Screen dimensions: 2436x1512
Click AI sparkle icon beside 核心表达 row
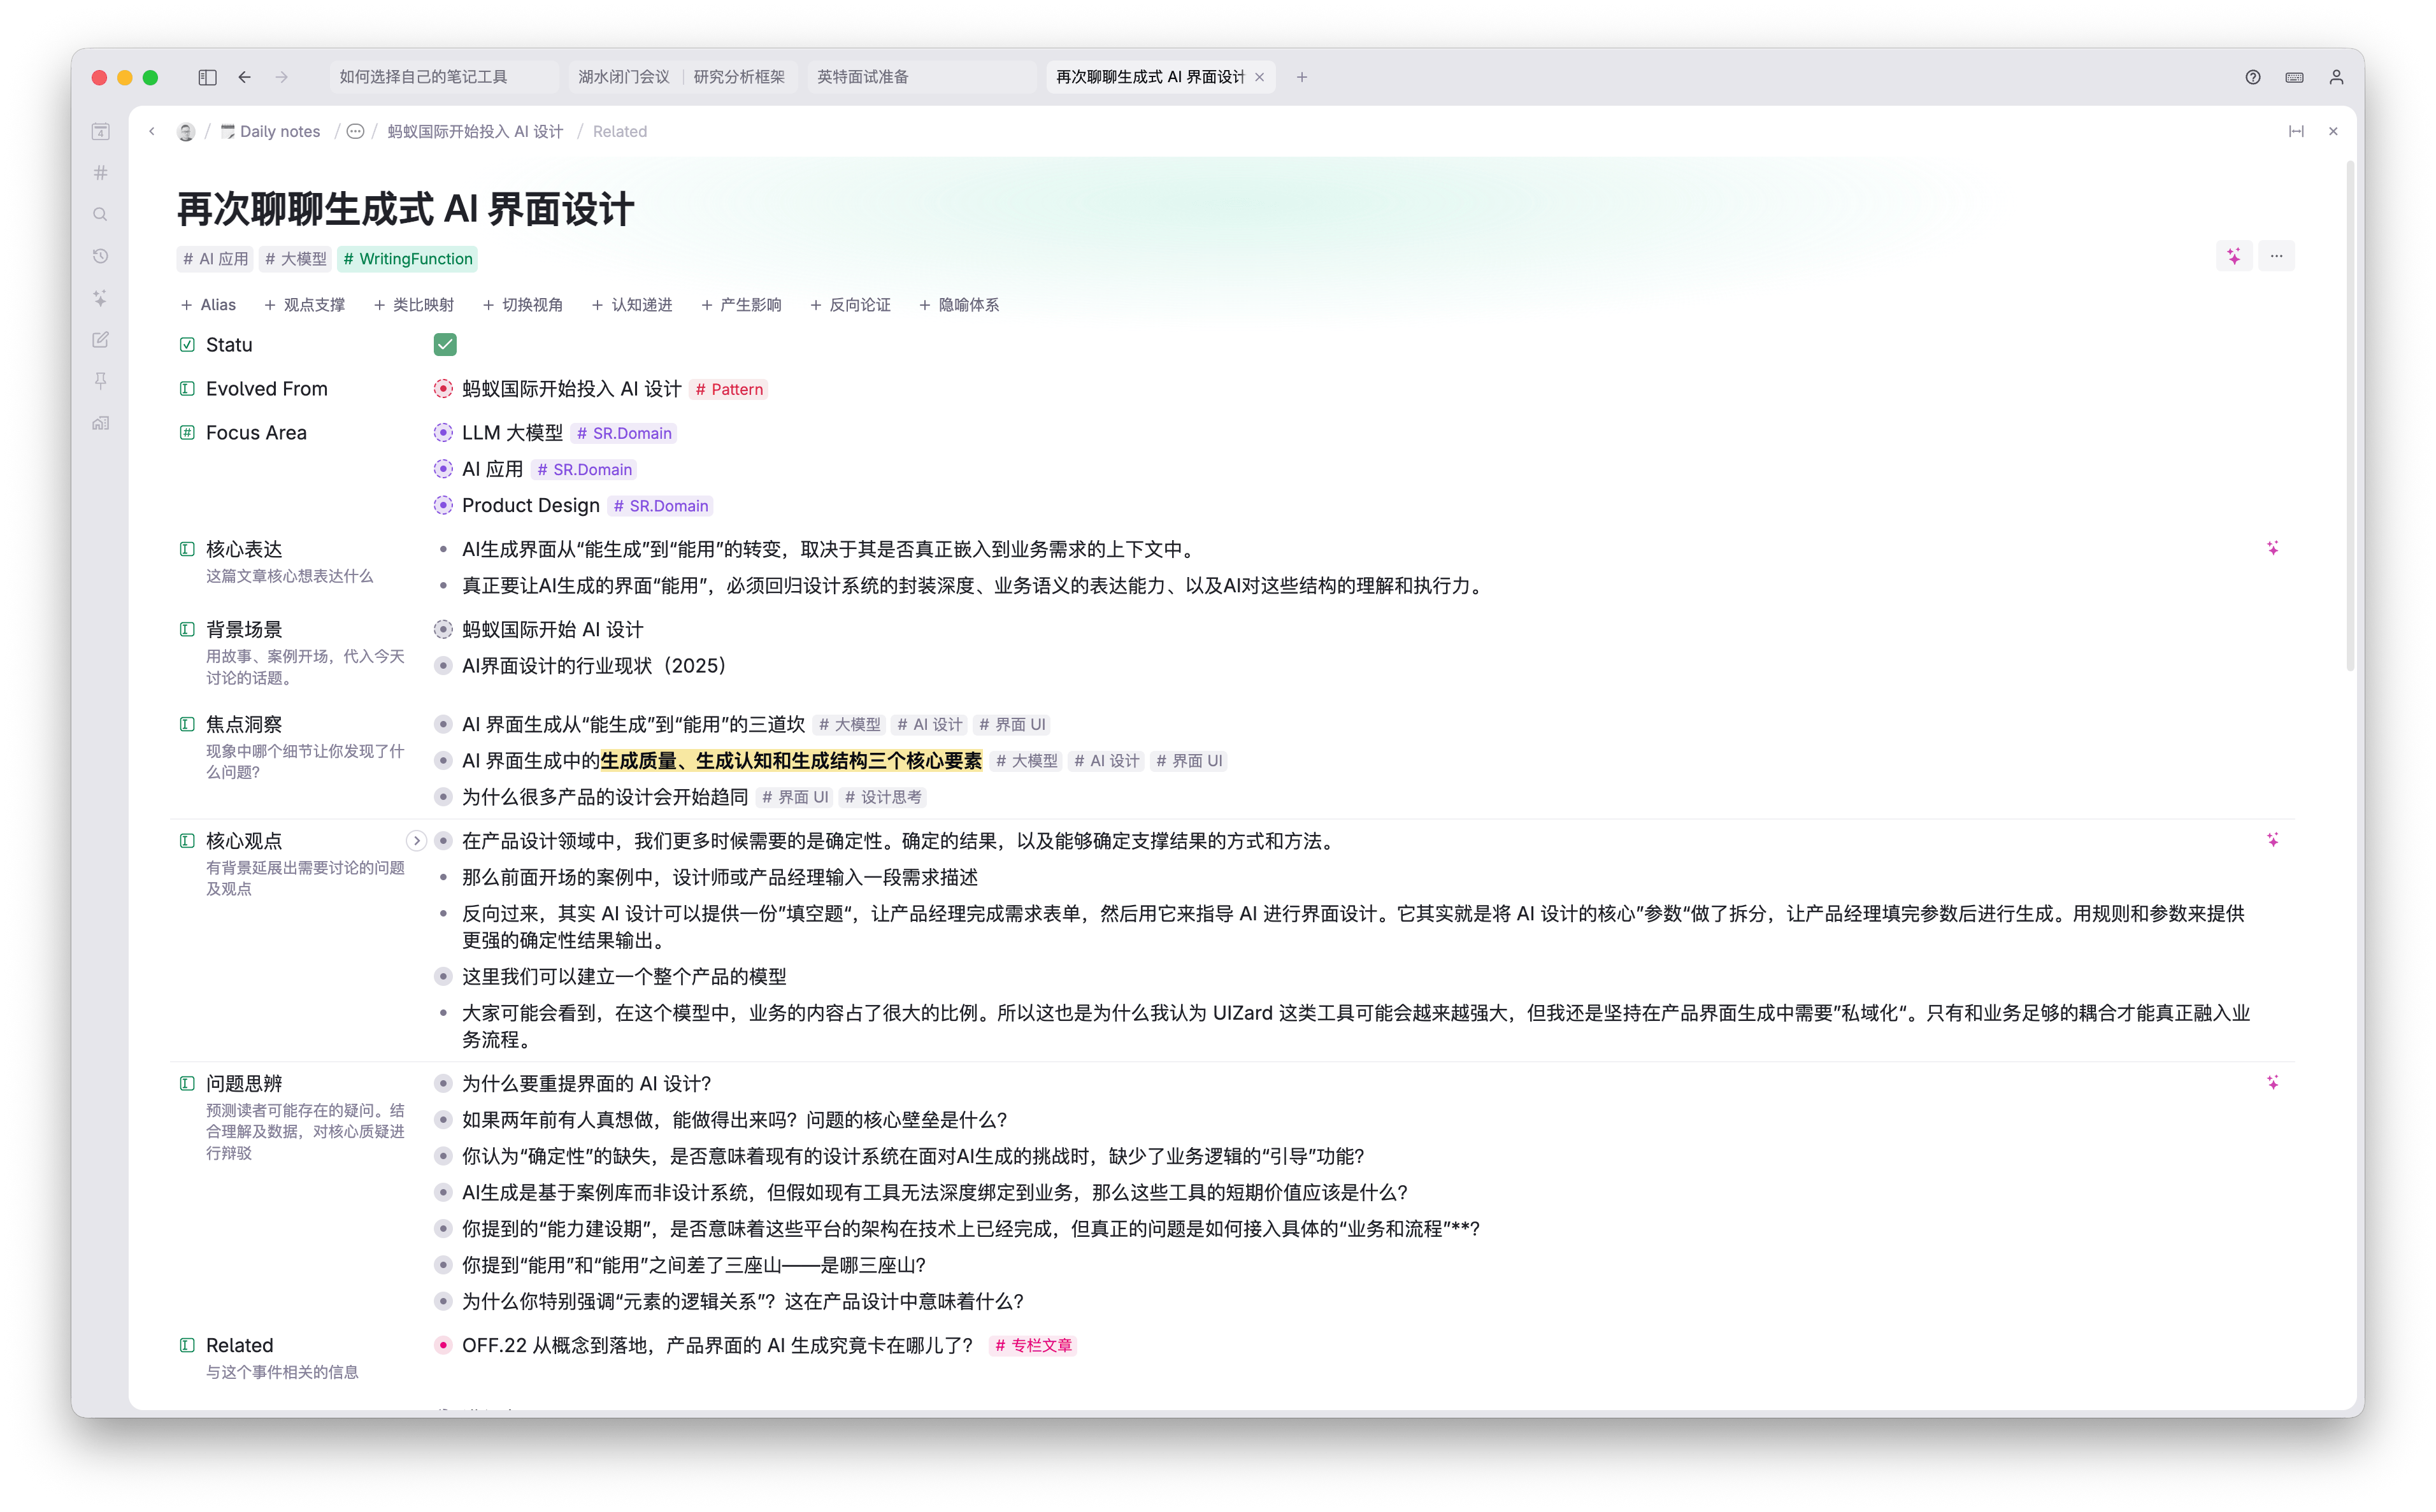click(2272, 548)
